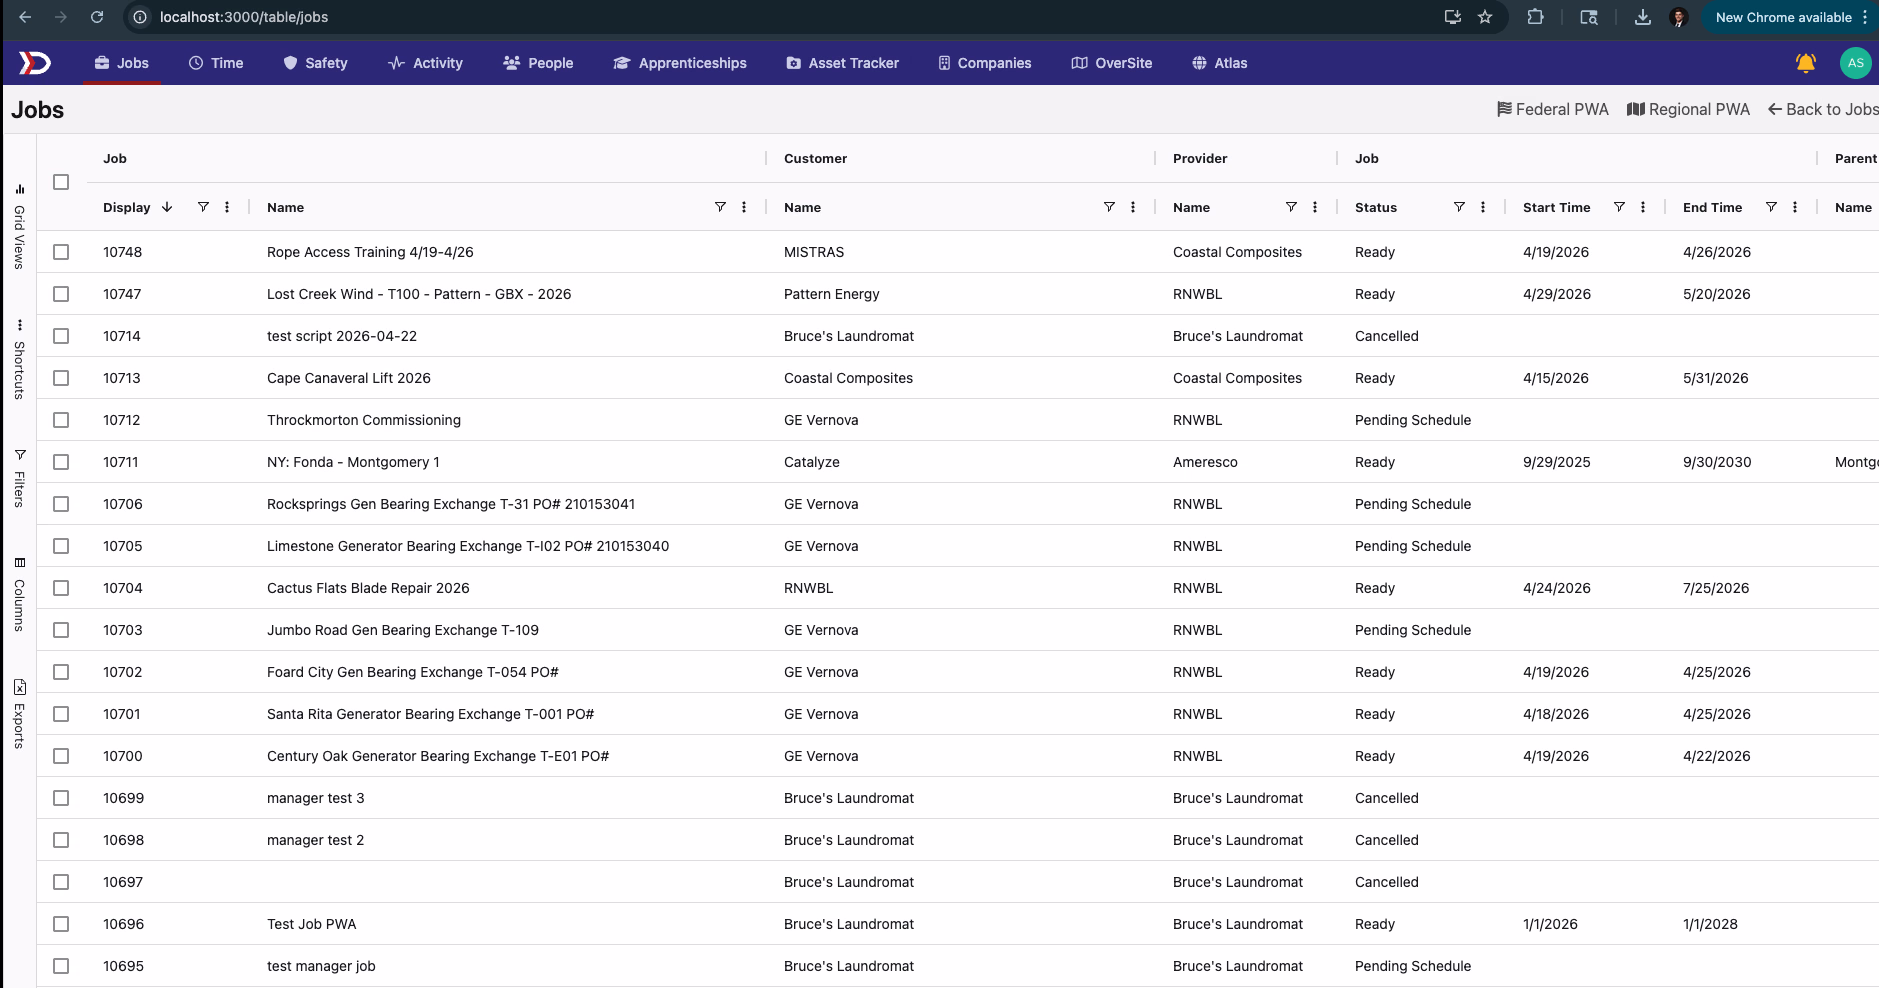Click Ameresco provider cell

[x=1205, y=462]
